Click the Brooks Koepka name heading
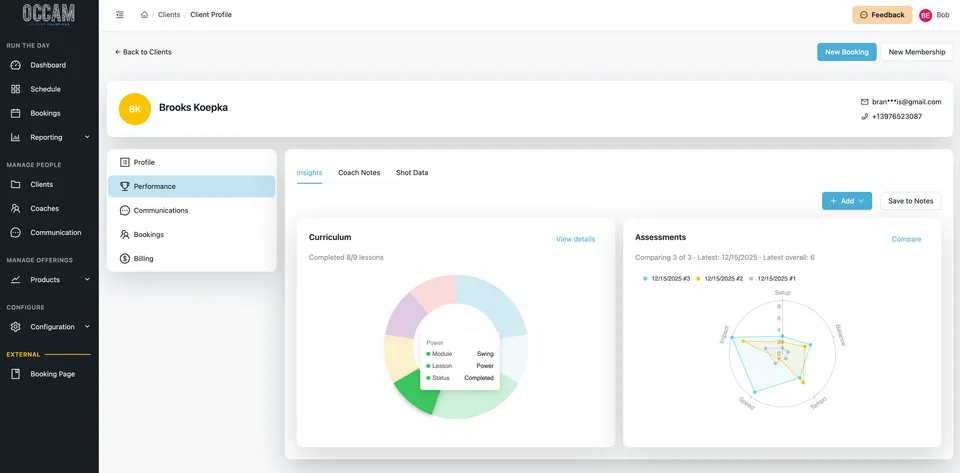960x473 pixels. point(193,108)
